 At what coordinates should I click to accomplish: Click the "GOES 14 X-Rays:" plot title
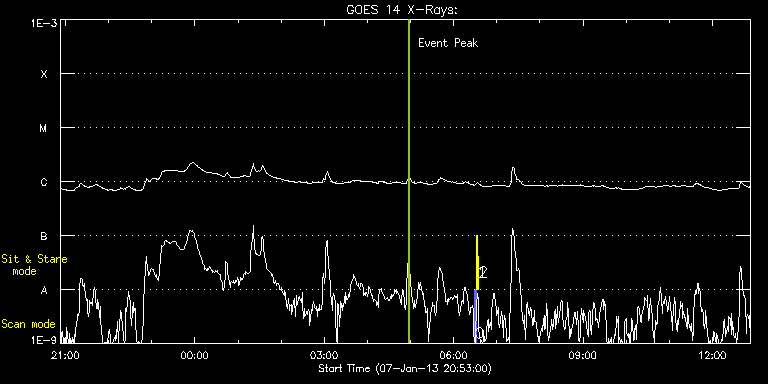(402, 10)
